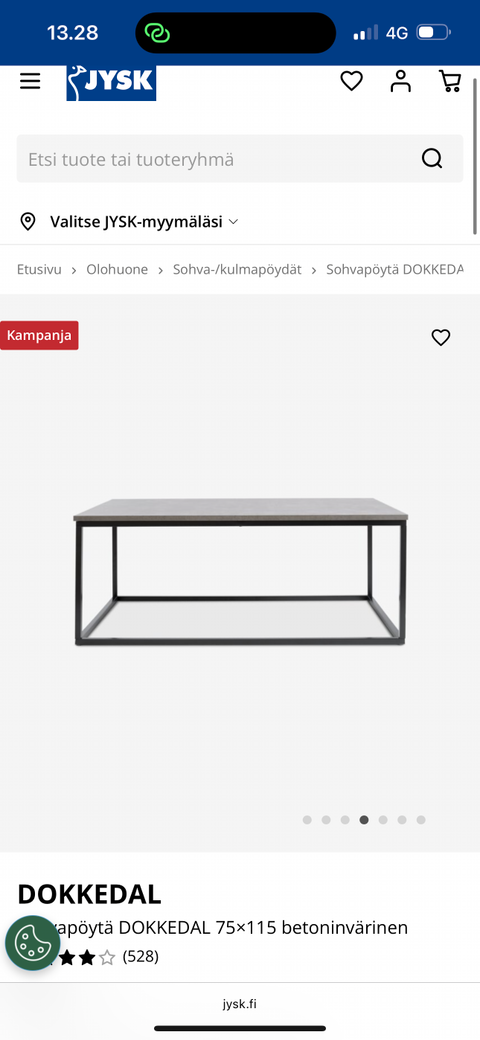The height and width of the screenshot is (1040, 480).
Task: Open Sohva-/kulmapöydät breadcrumb
Action: click(x=237, y=269)
